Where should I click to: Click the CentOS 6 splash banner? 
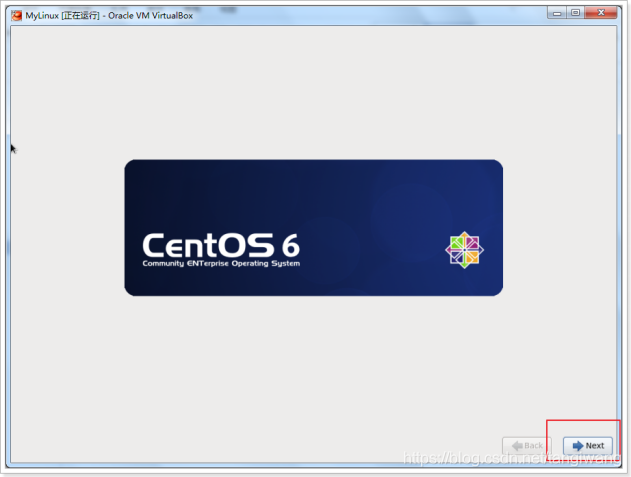point(313,228)
